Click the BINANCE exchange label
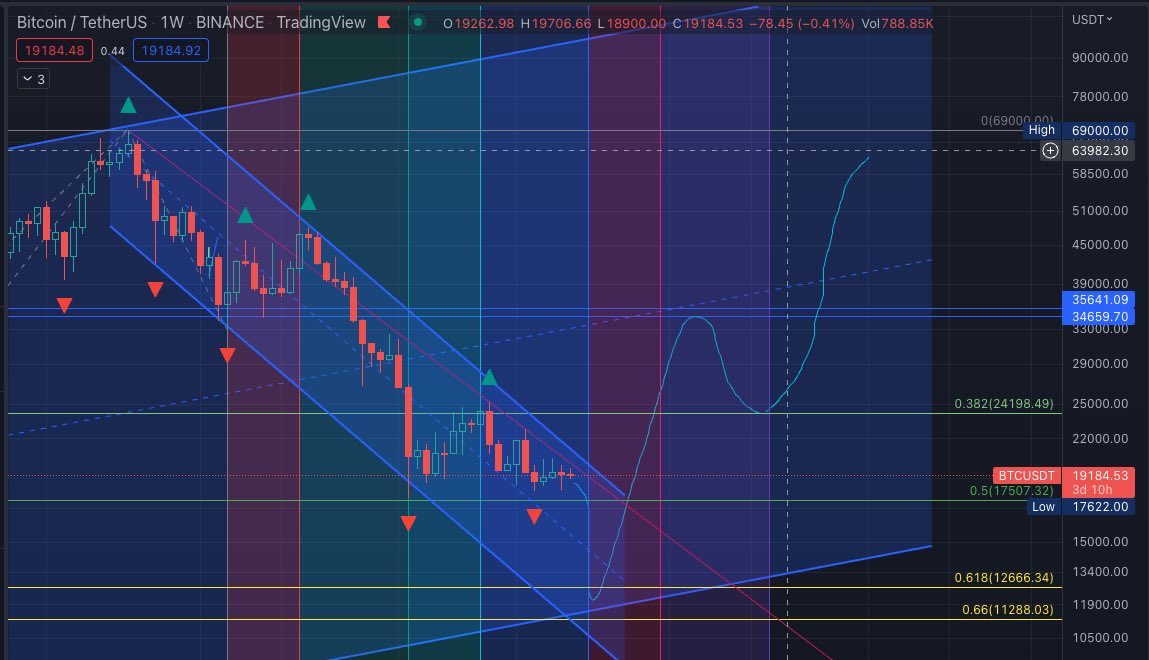This screenshot has width=1149, height=660. (x=229, y=23)
